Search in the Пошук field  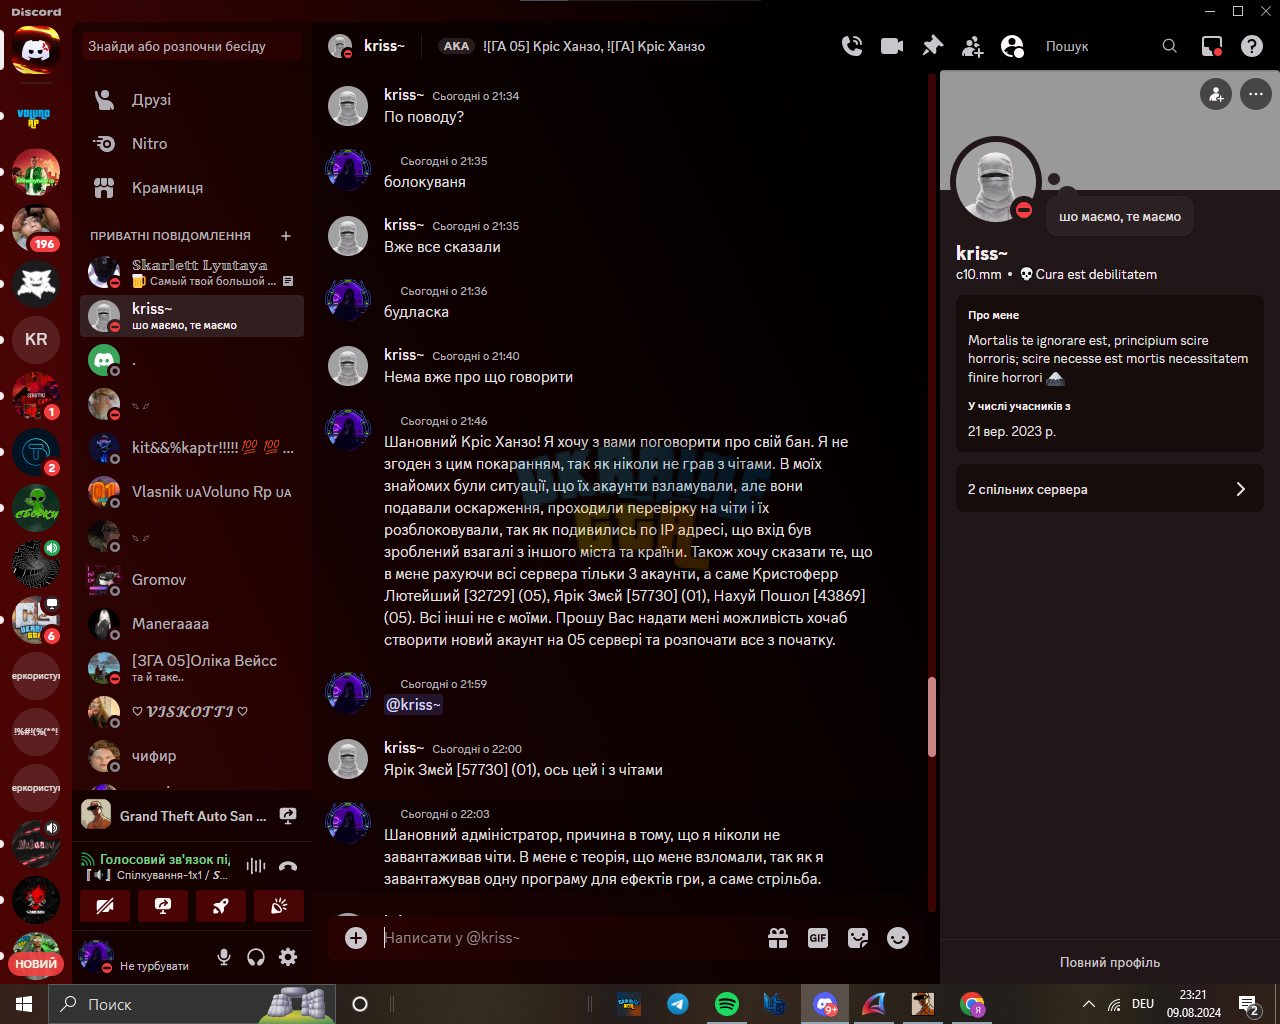1110,46
